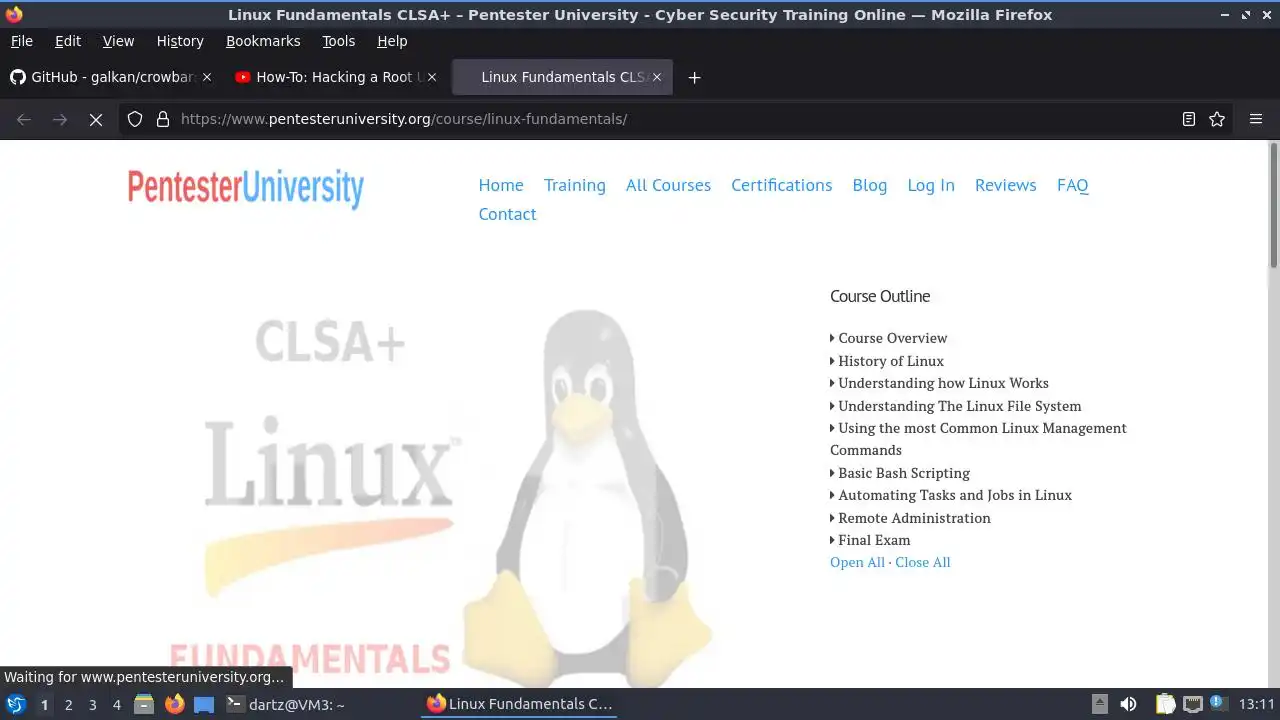Open the Firefox hamburger application menu
The image size is (1280, 720).
click(1256, 119)
